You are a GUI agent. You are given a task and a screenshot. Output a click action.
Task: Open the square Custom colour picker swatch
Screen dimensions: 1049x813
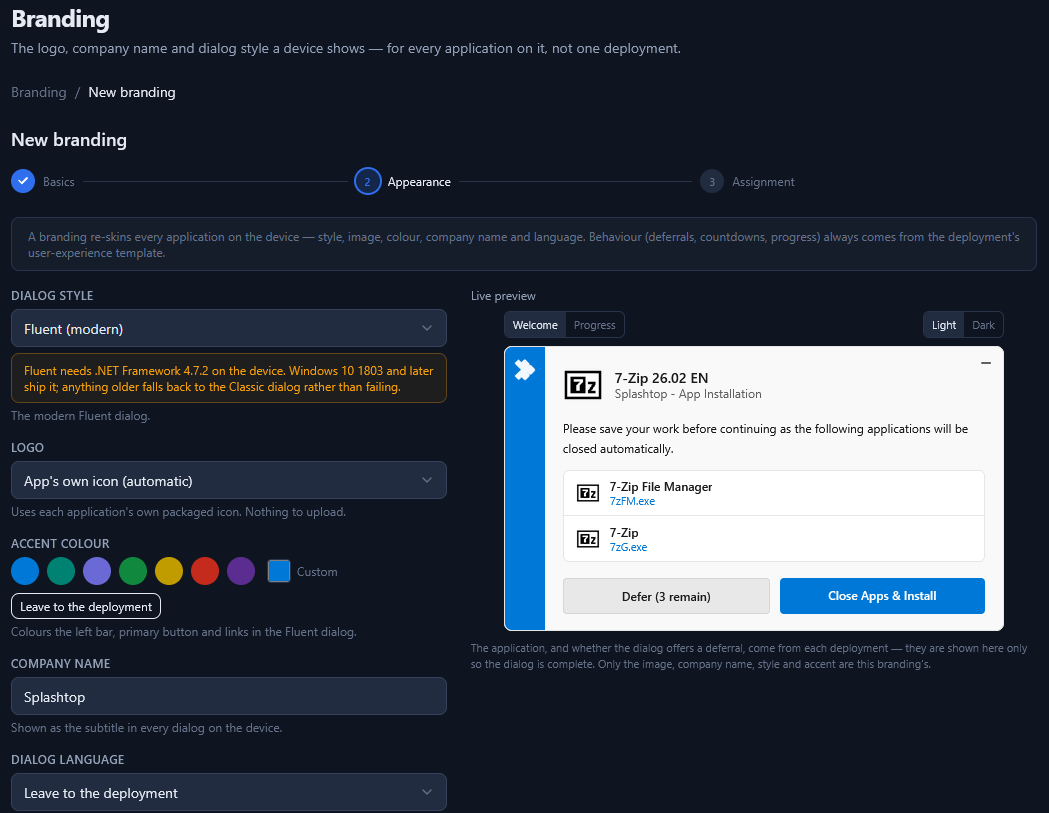[x=279, y=571]
